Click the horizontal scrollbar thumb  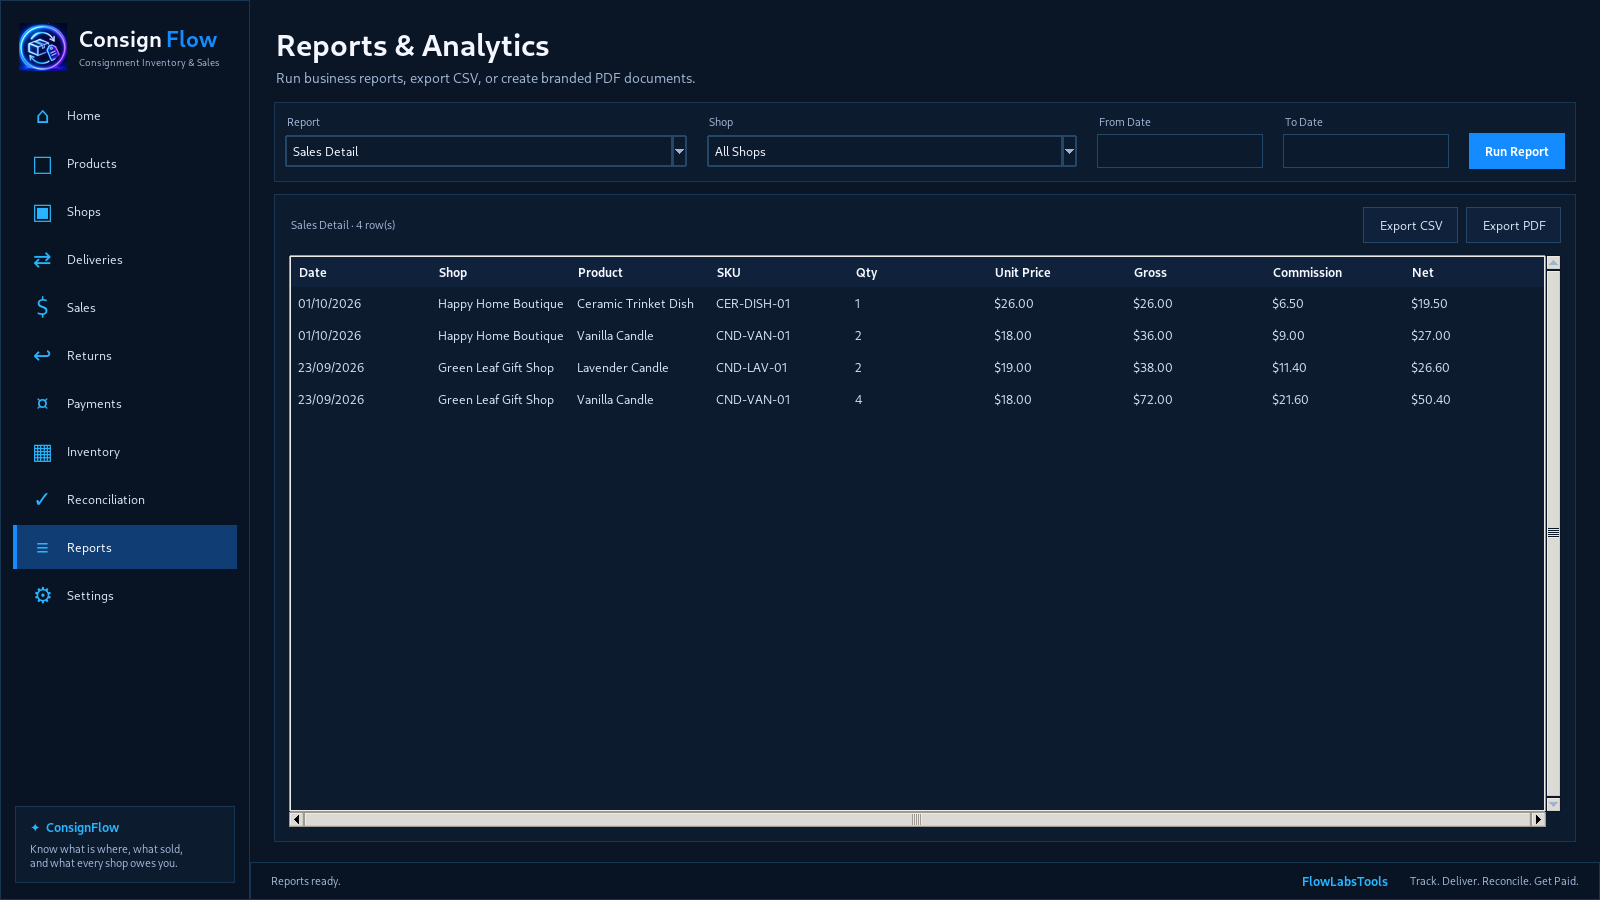click(916, 819)
